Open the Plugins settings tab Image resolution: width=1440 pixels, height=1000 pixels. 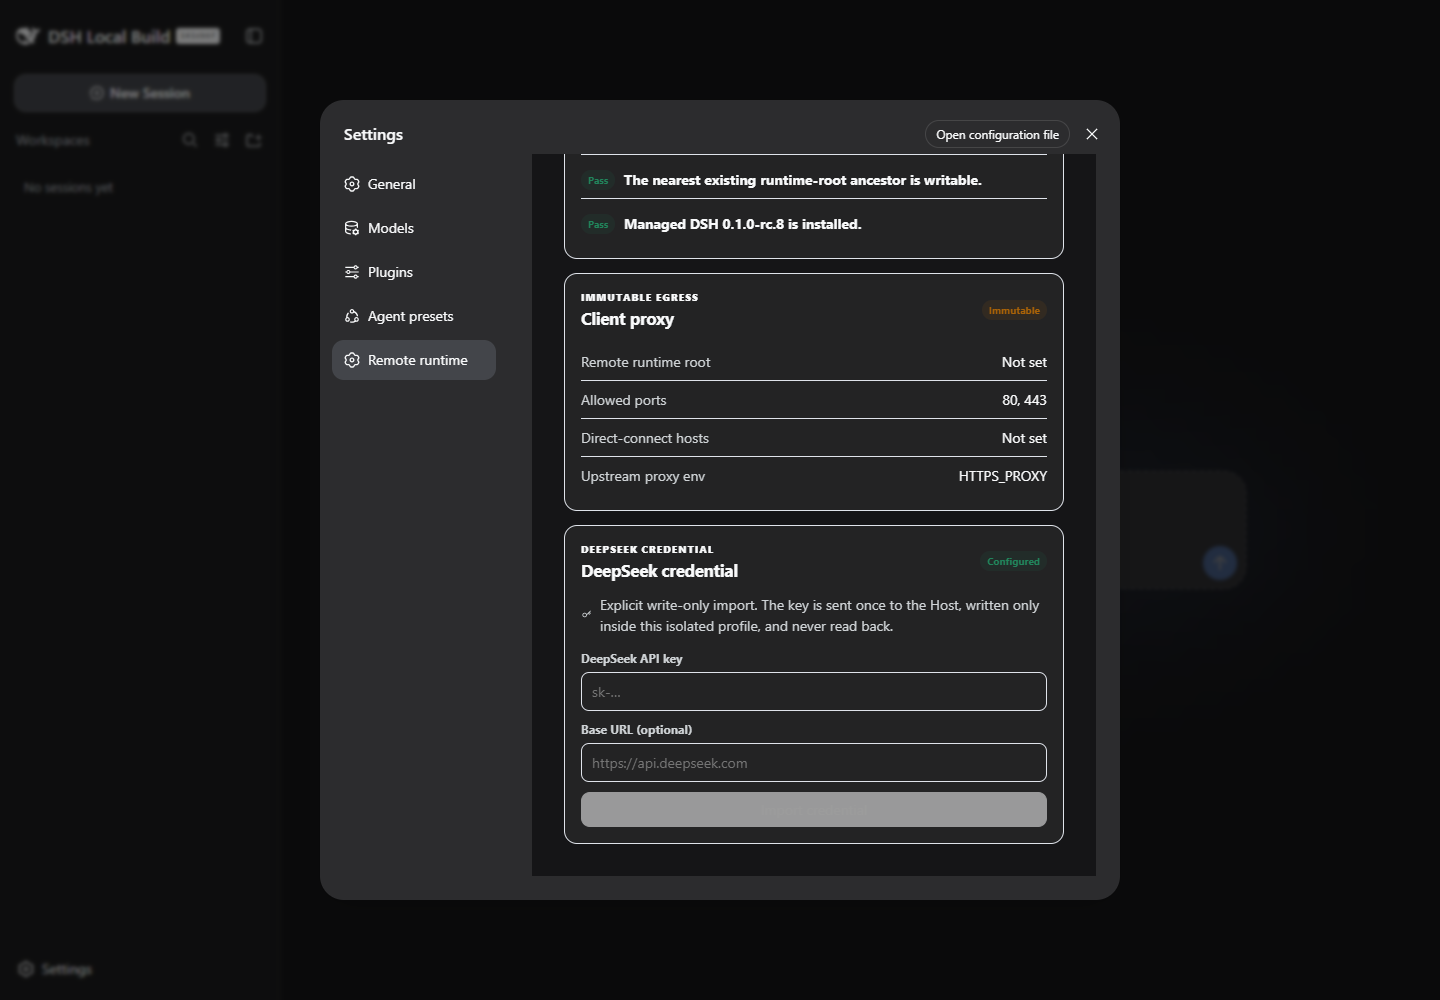click(x=414, y=272)
